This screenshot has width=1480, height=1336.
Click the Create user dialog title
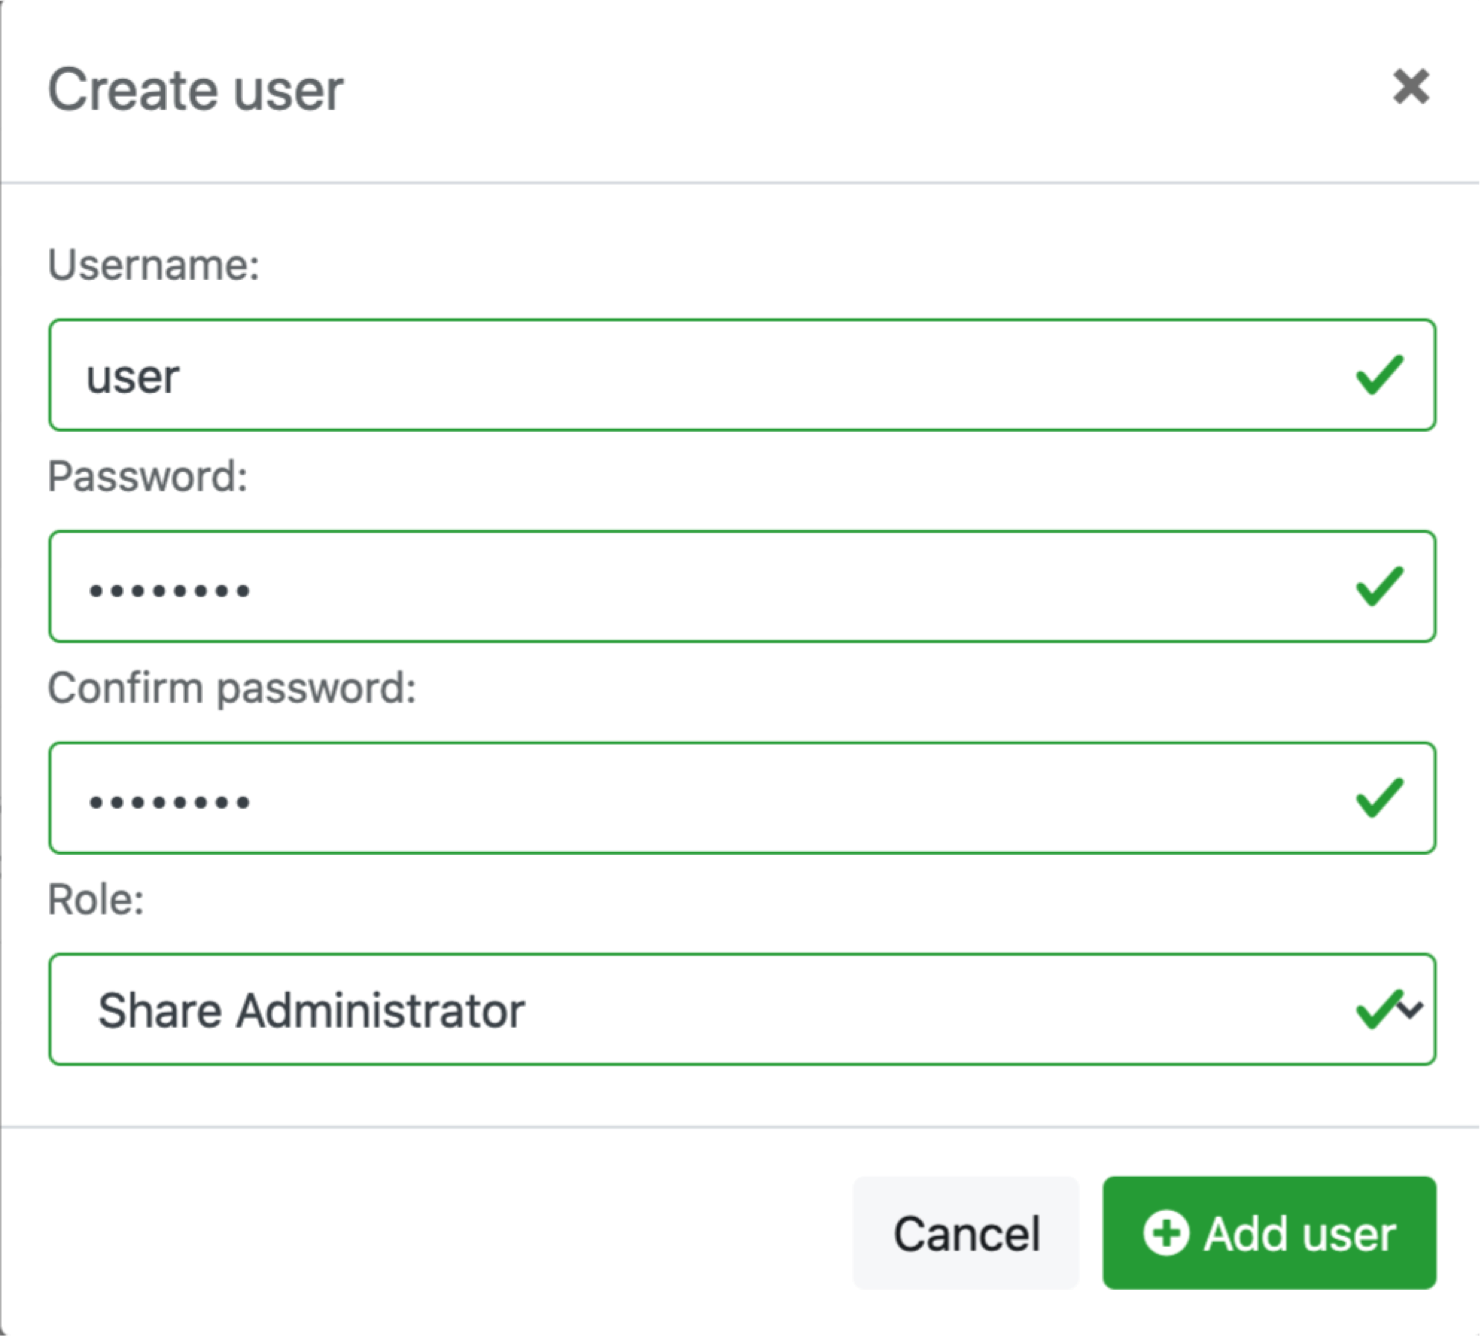[195, 90]
